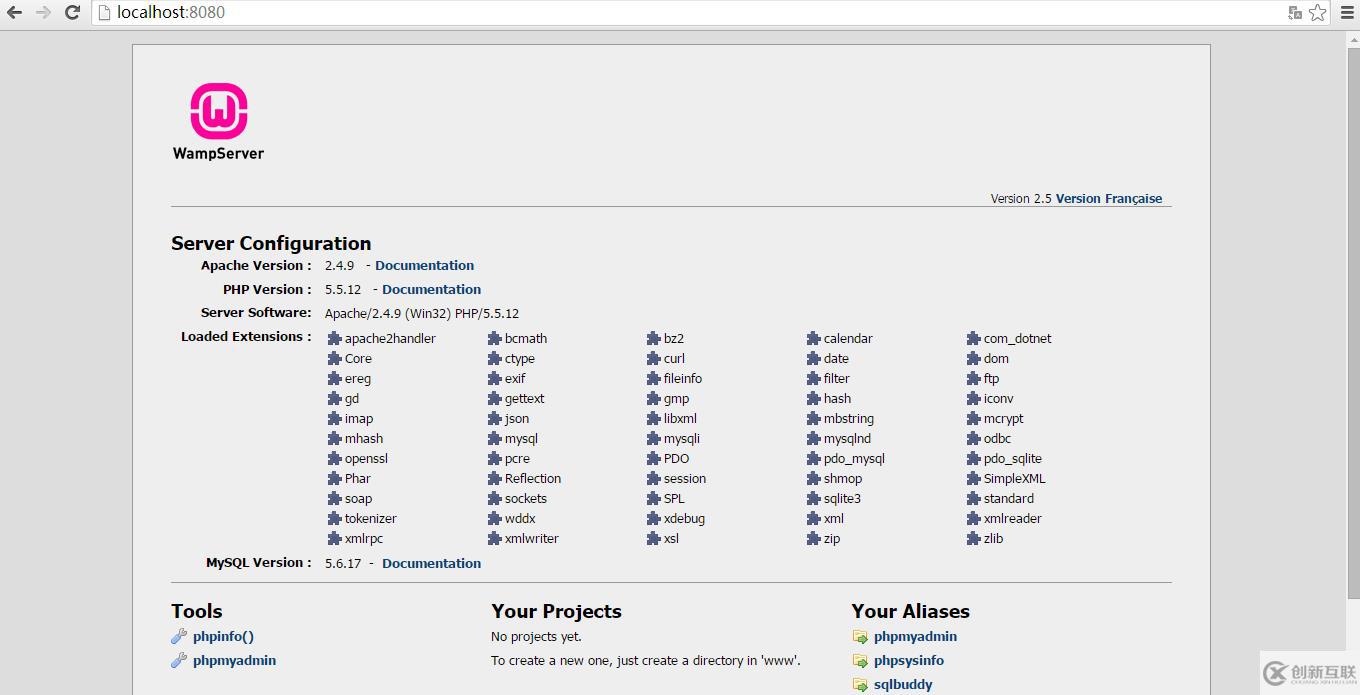The image size is (1360, 695).
Task: Click puzzle icon next to xdebug
Action: click(x=654, y=519)
